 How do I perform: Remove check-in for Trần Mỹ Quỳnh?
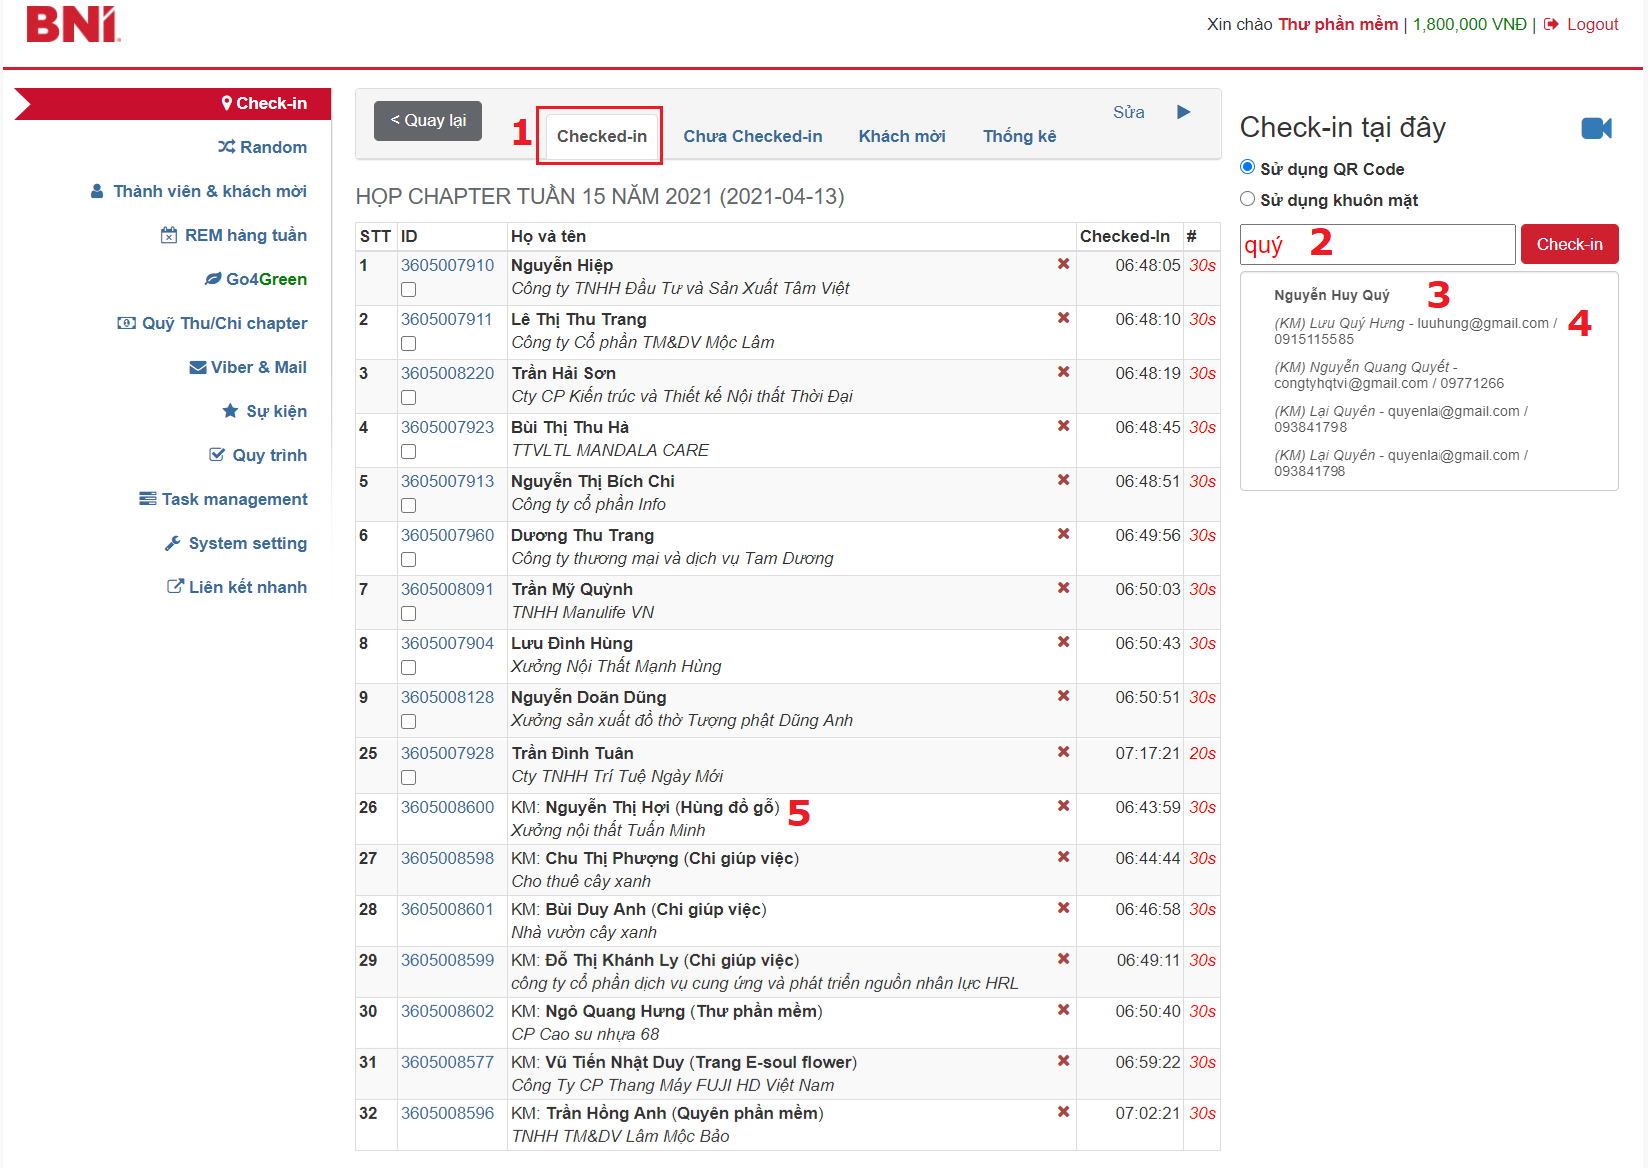pos(1063,588)
